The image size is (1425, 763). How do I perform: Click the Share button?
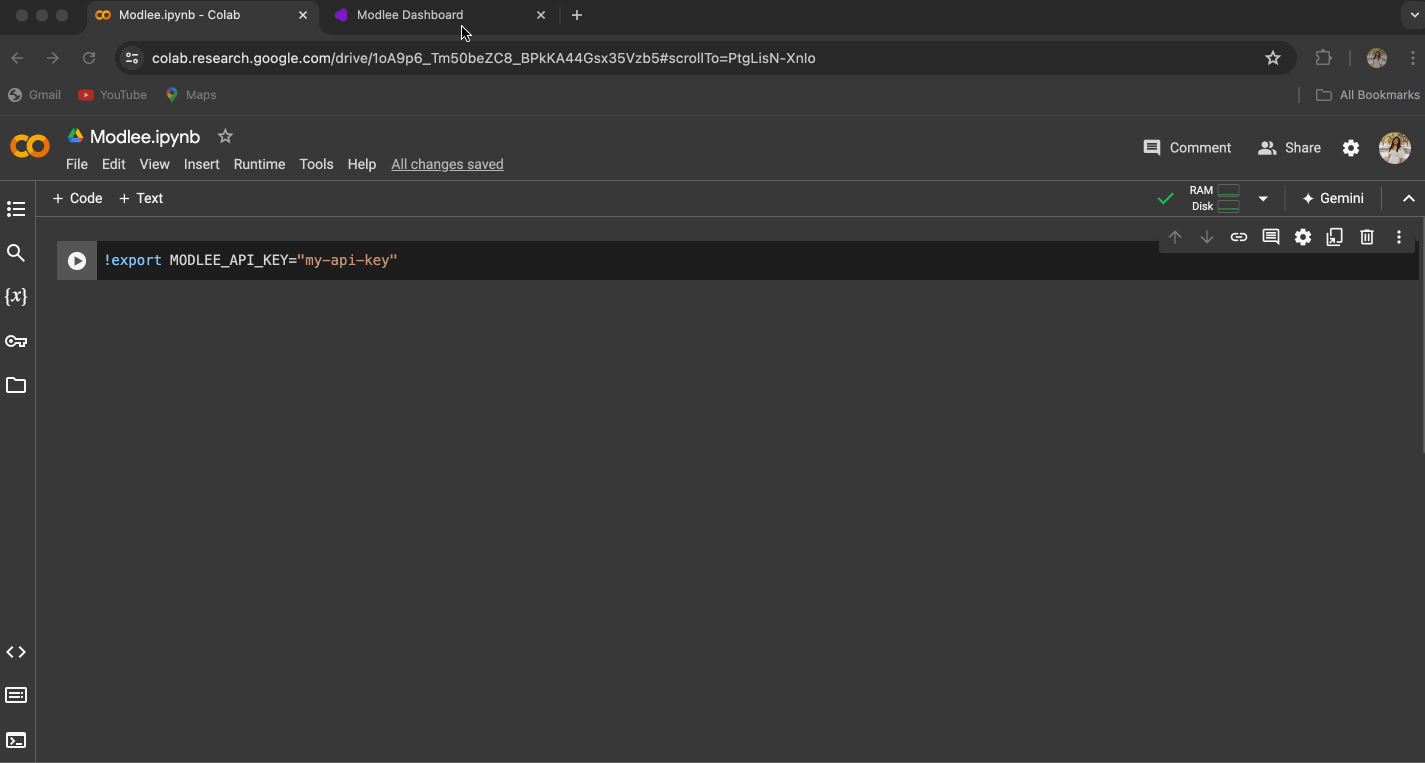coord(1290,148)
